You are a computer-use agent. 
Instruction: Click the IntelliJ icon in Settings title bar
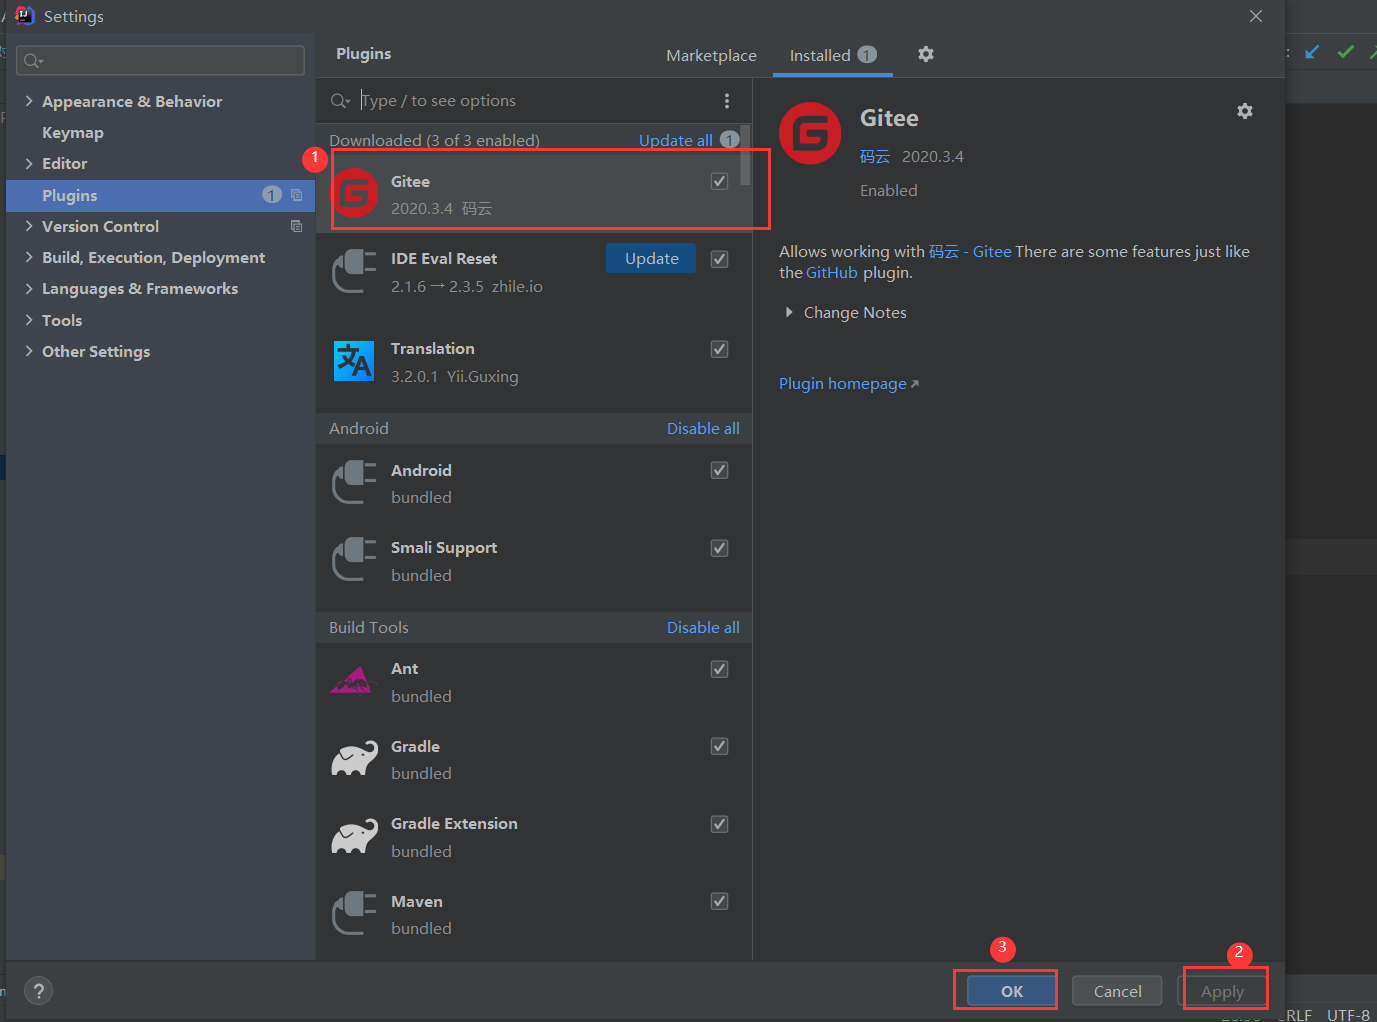click(25, 15)
